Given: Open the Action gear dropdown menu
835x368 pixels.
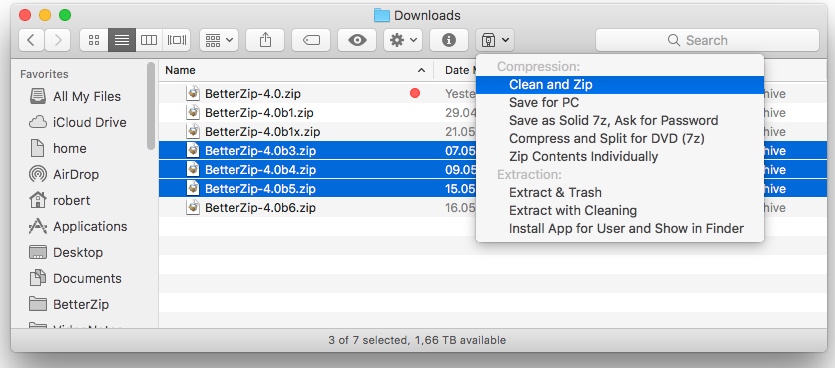Looking at the screenshot, I should [x=403, y=40].
